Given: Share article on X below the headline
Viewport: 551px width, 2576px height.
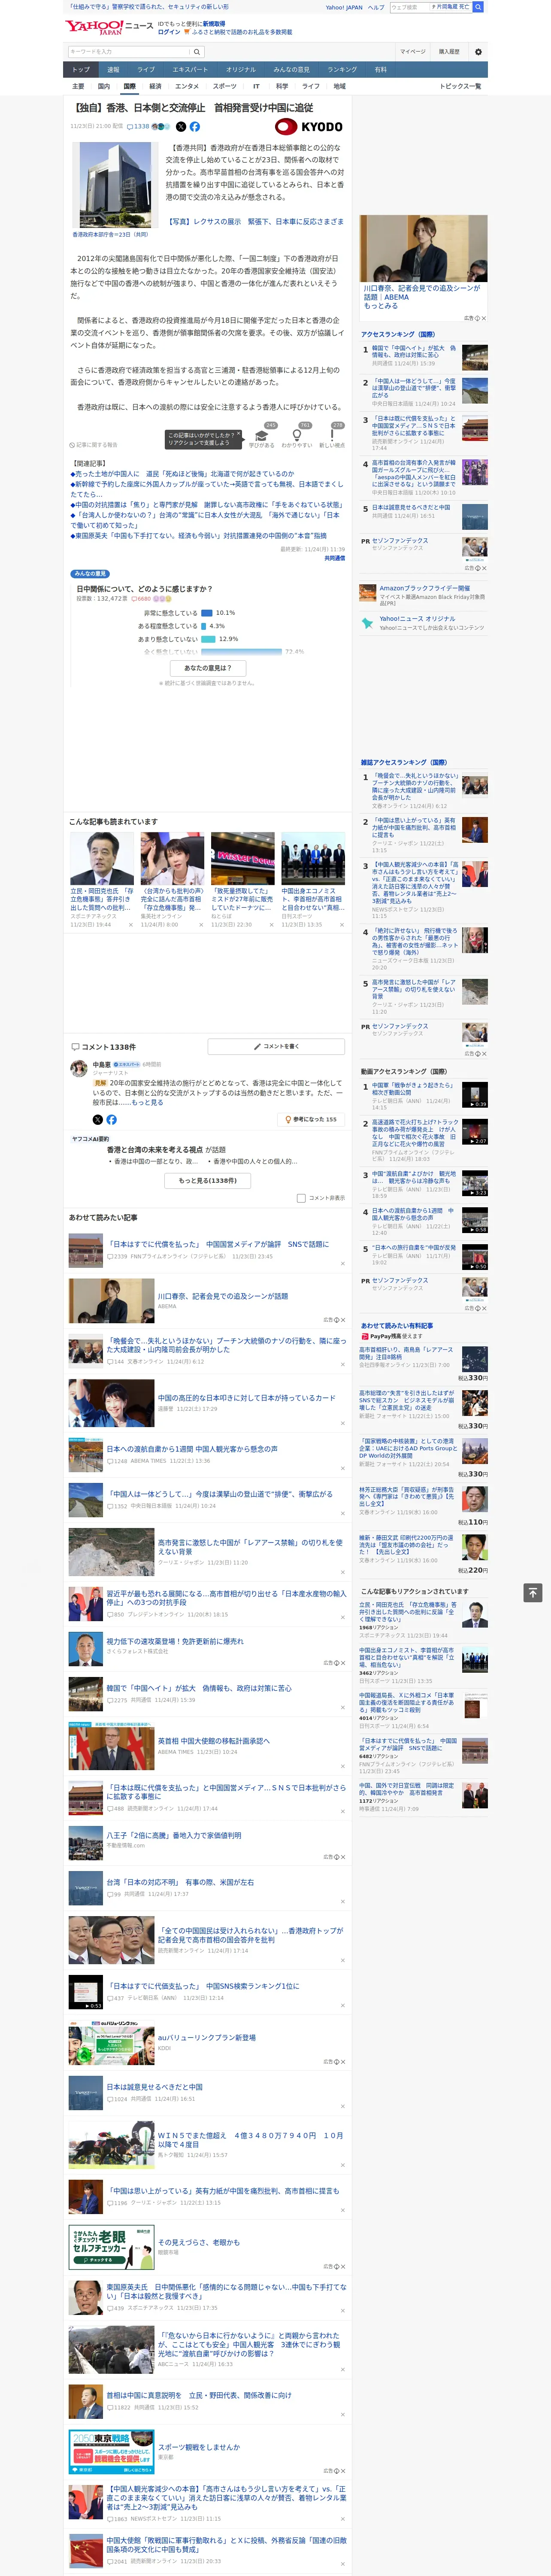Looking at the screenshot, I should [x=181, y=127].
